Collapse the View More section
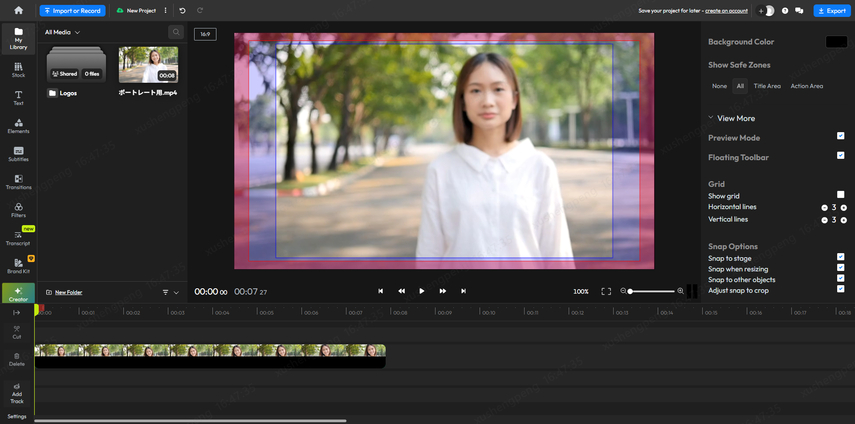The height and width of the screenshot is (424, 855). coord(731,118)
